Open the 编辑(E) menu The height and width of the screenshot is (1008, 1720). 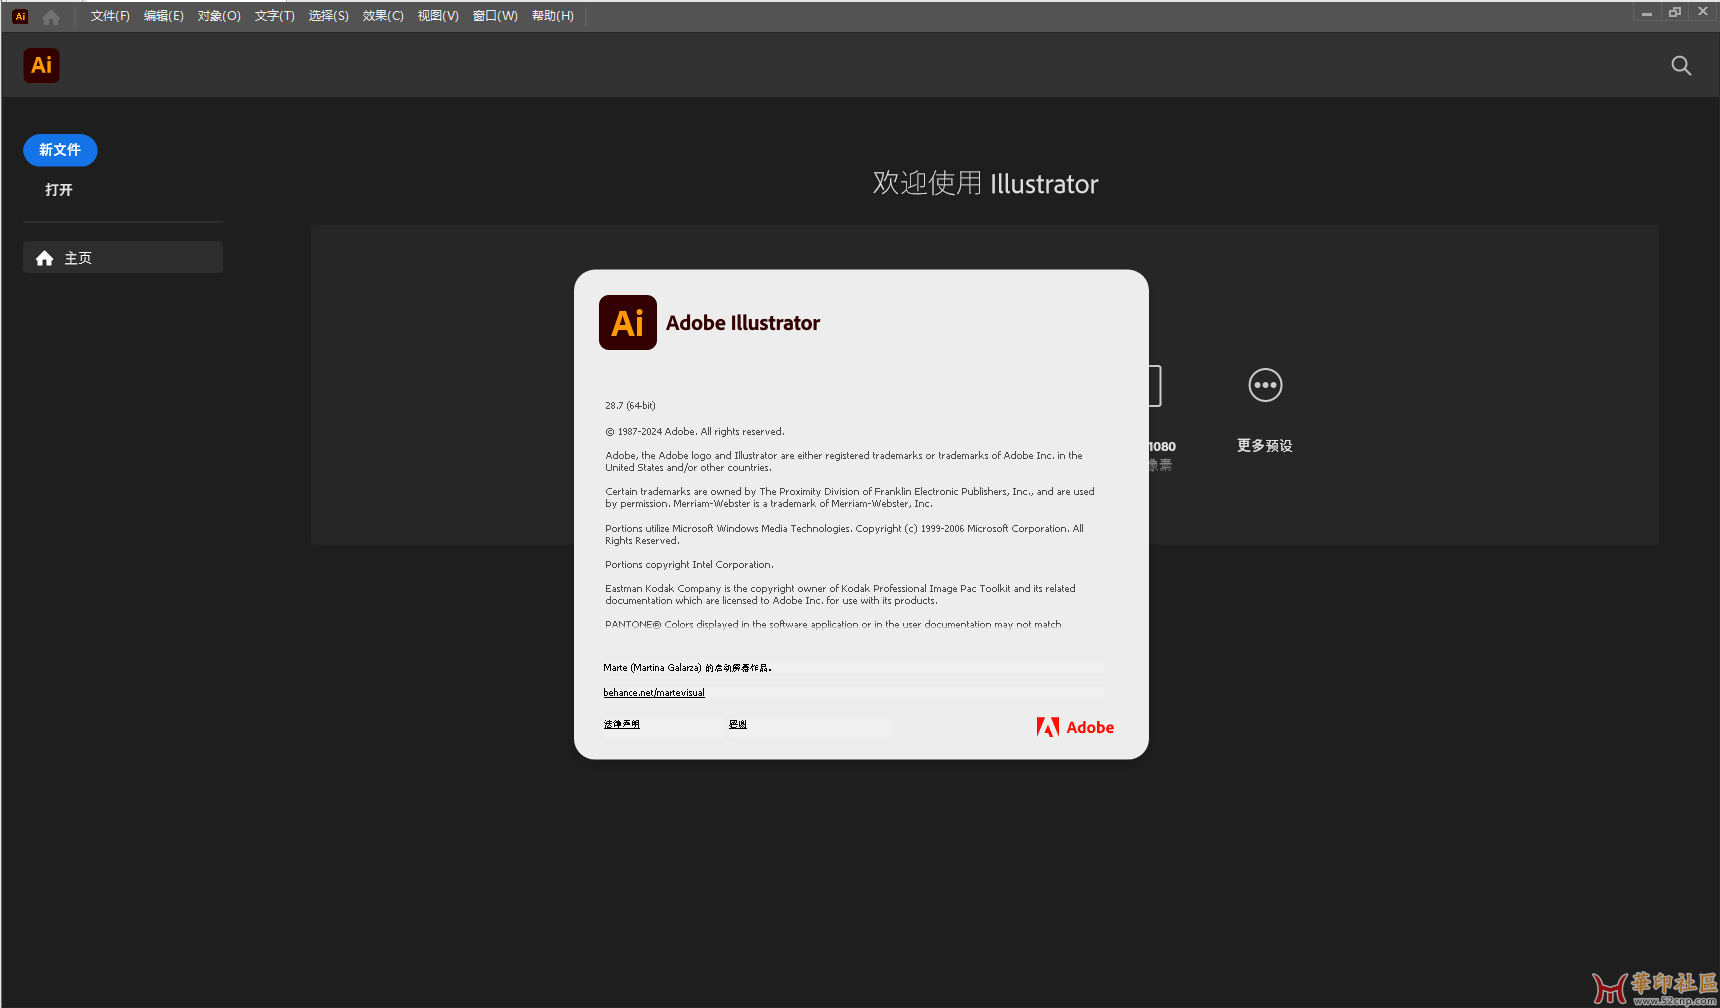[x=164, y=16]
